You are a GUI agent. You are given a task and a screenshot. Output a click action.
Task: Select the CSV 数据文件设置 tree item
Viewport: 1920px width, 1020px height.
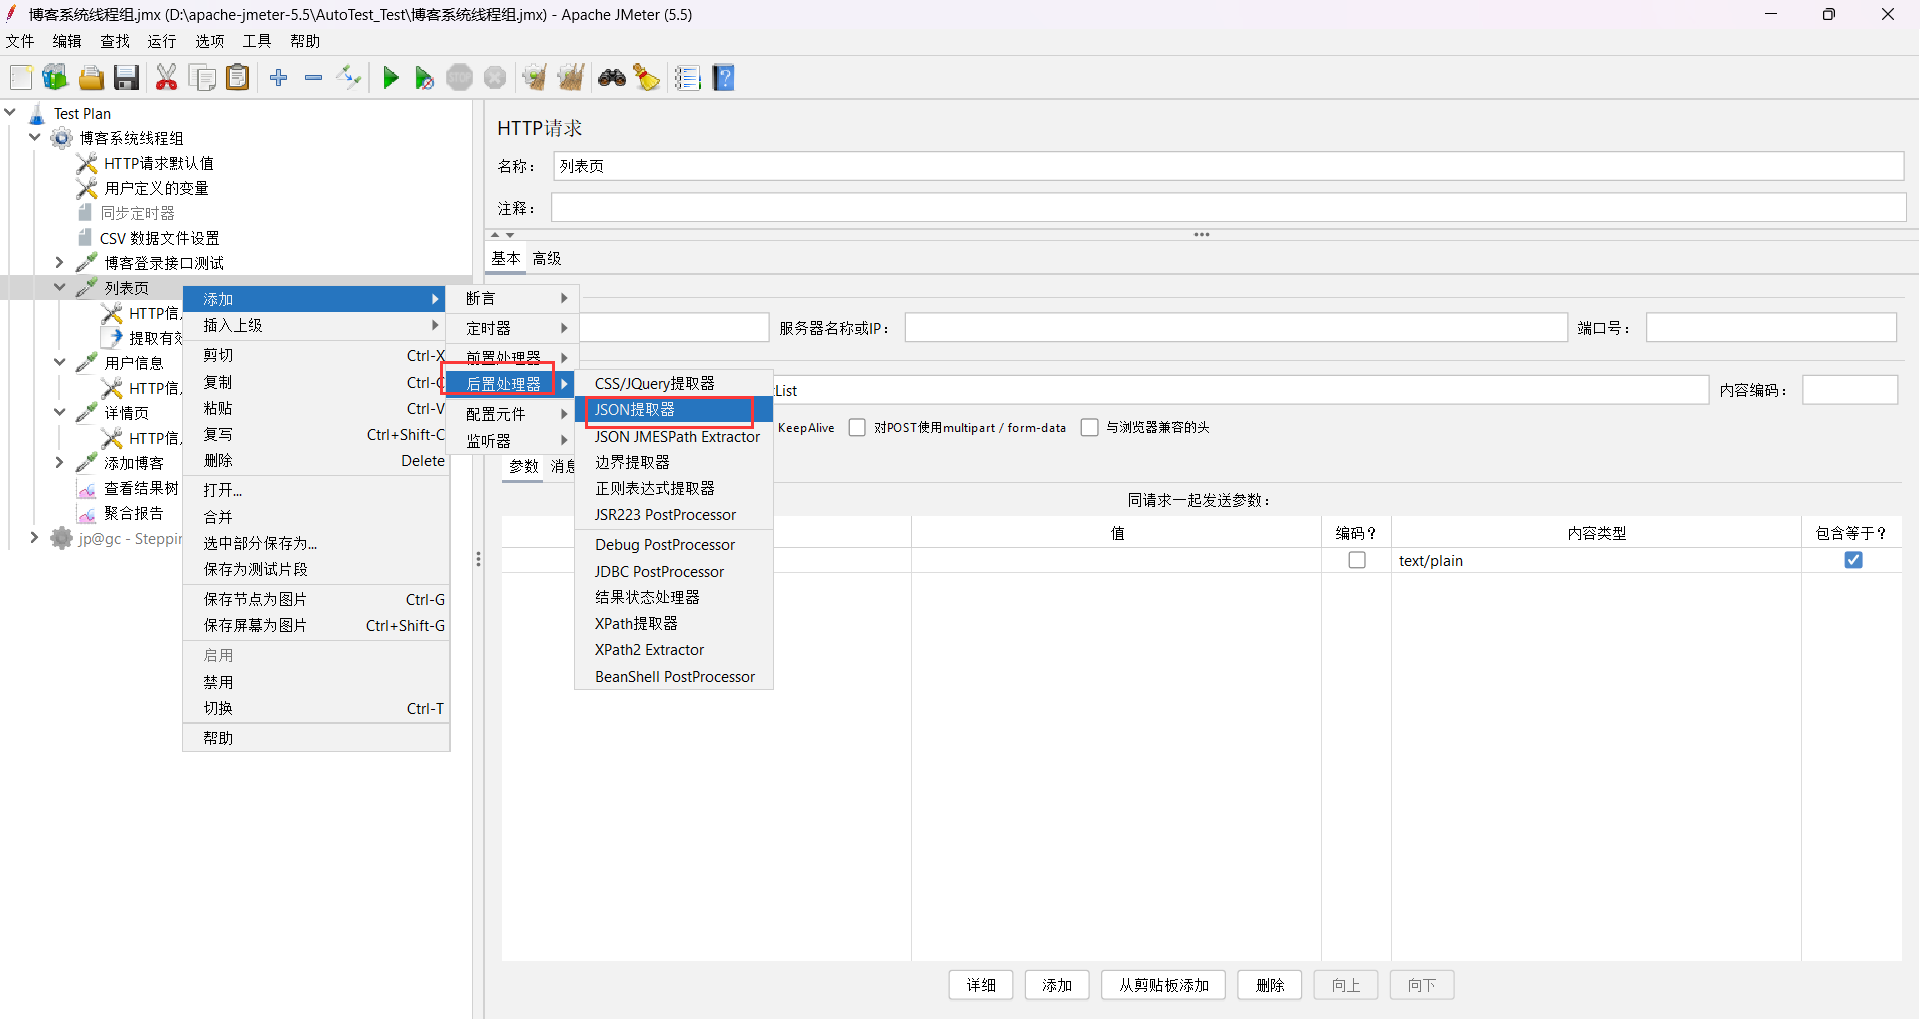click(x=160, y=239)
